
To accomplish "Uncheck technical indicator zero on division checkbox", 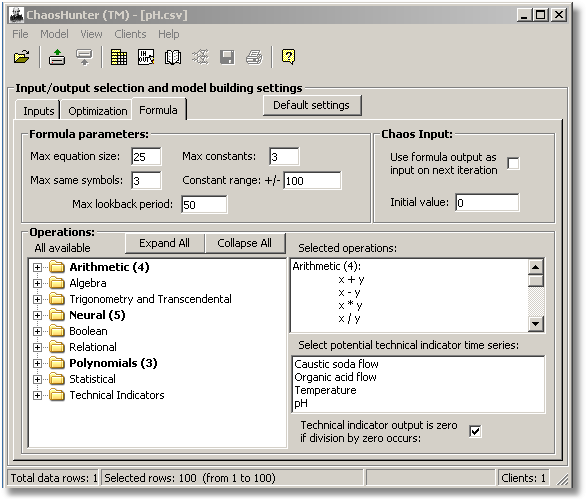I will click(475, 431).
